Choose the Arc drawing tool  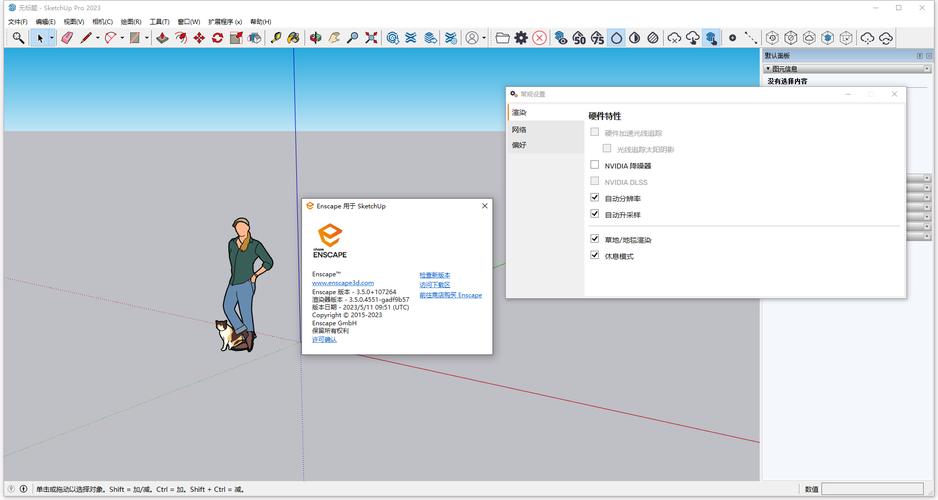pyautogui.click(x=111, y=38)
